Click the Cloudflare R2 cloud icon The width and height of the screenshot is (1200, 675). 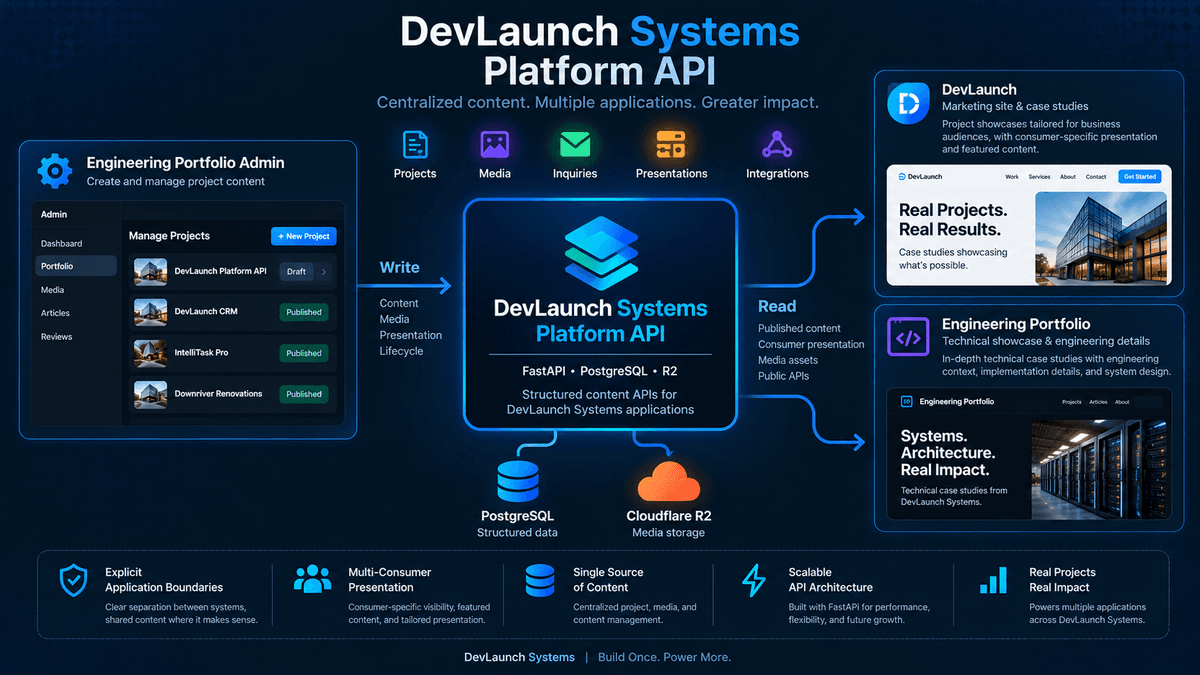pos(668,482)
